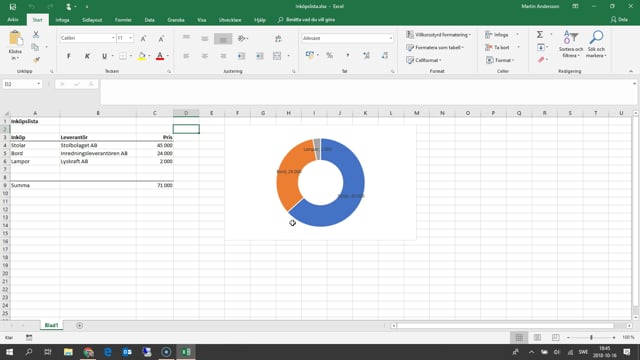
Task: Click the cell borders icon
Action: [x=122, y=56]
